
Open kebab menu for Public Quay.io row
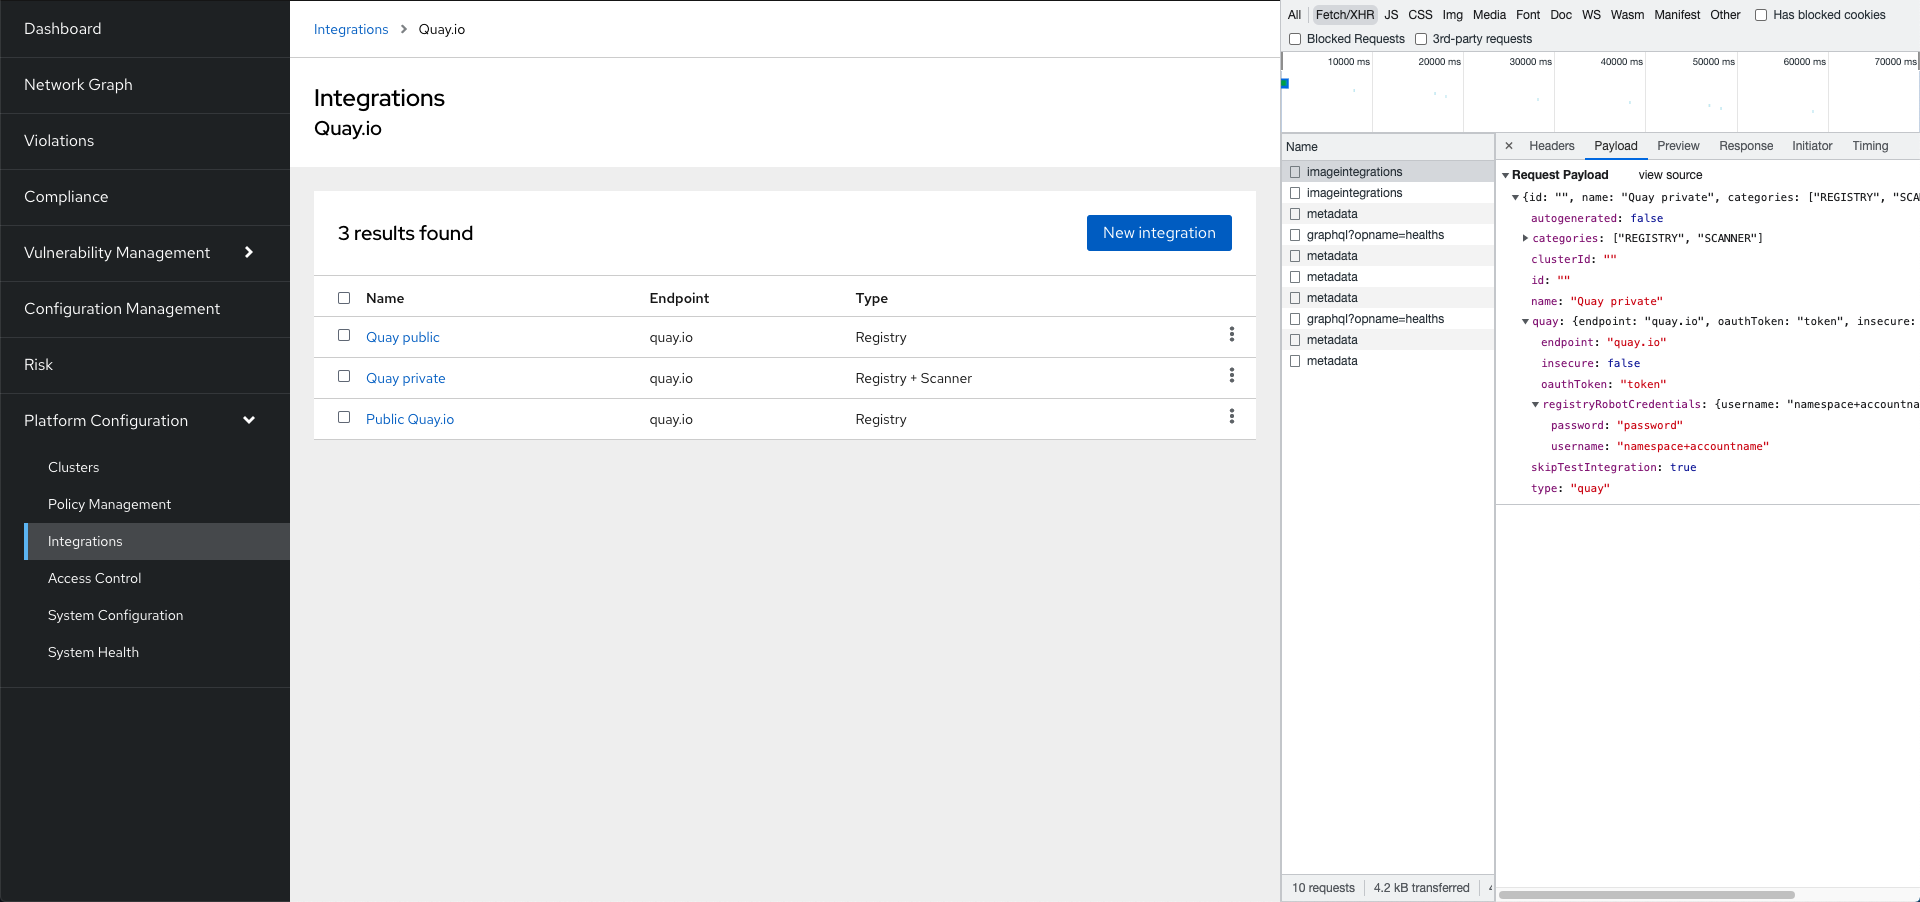1231,417
